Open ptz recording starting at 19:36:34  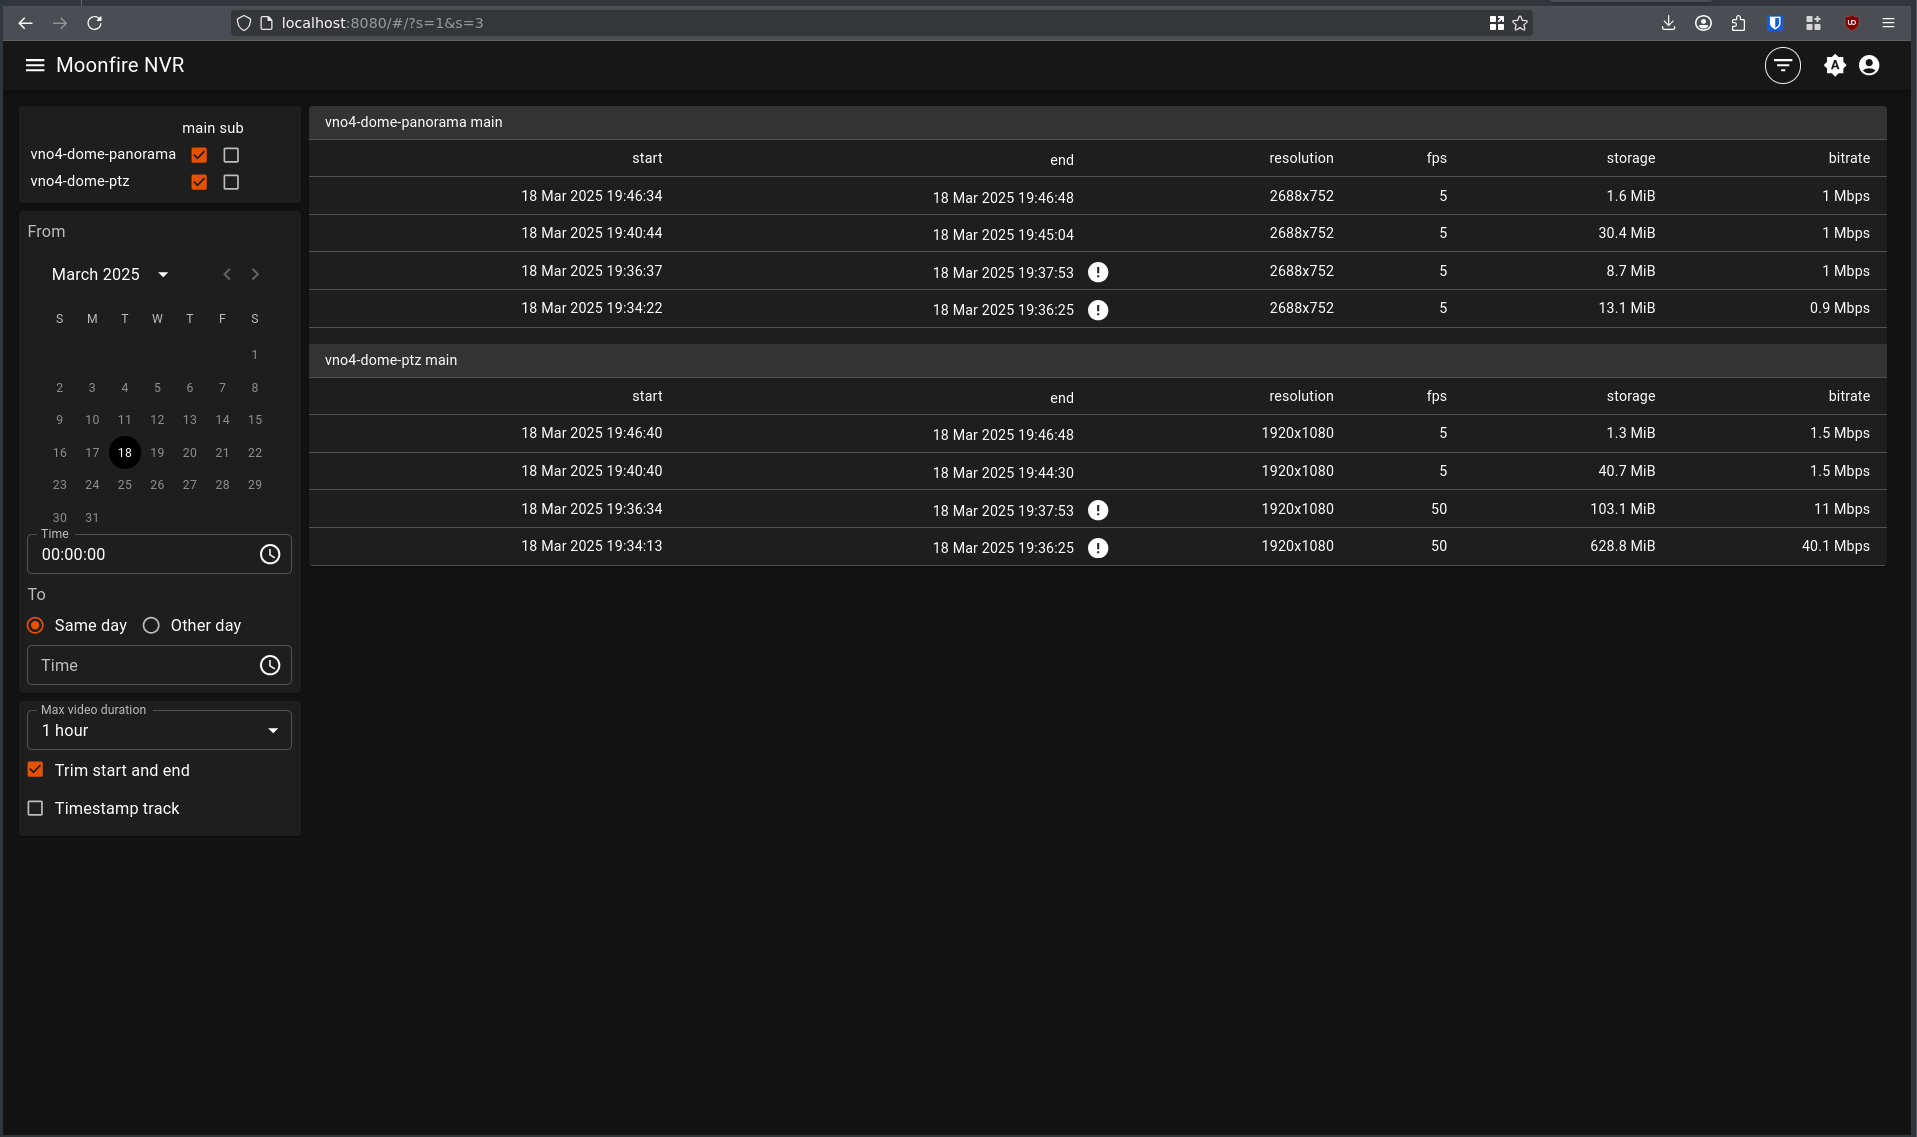pos(1097,509)
